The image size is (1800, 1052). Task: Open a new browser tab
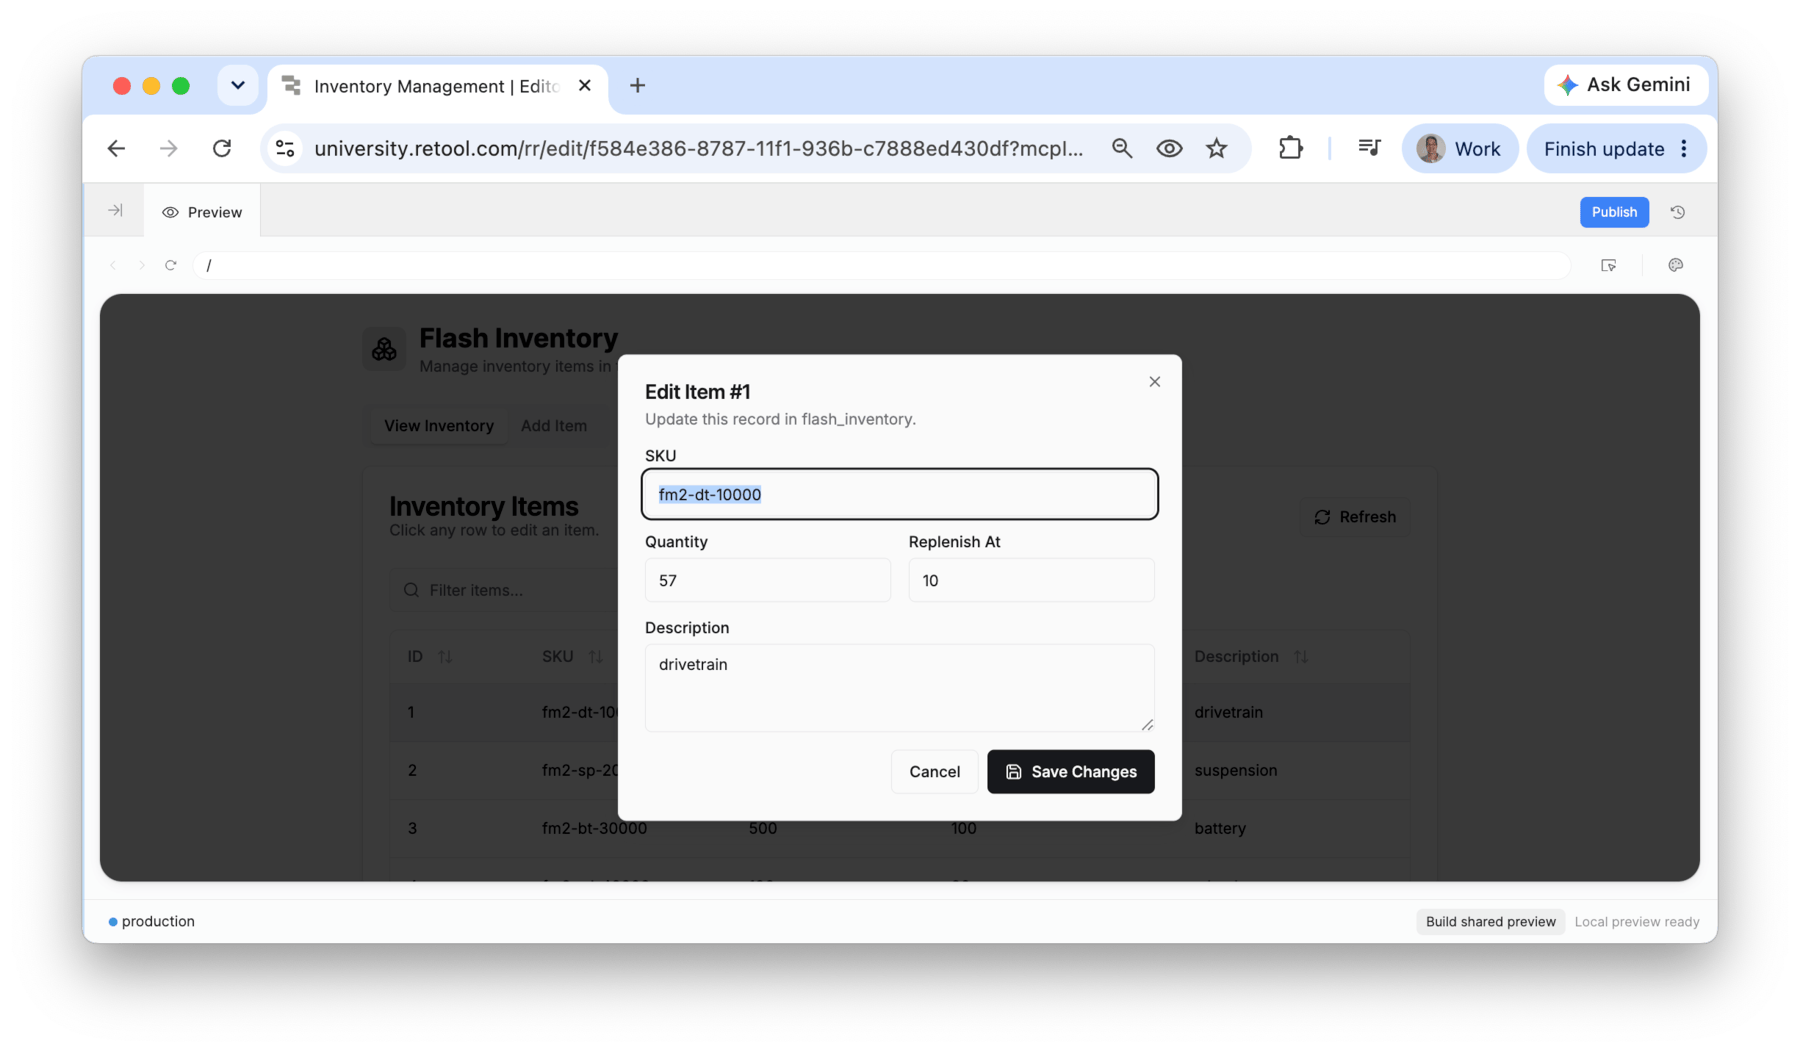[x=637, y=86]
